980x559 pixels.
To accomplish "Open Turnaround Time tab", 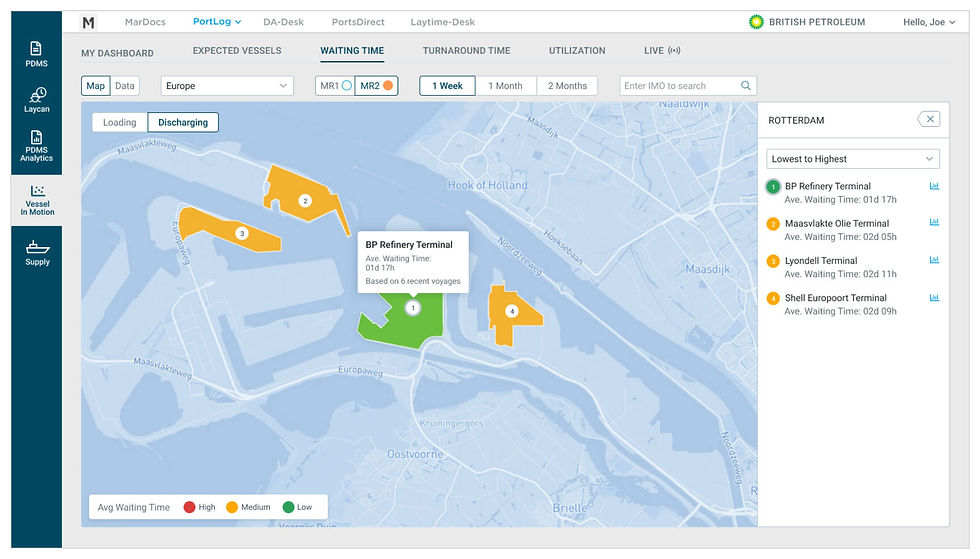I will (x=466, y=51).
